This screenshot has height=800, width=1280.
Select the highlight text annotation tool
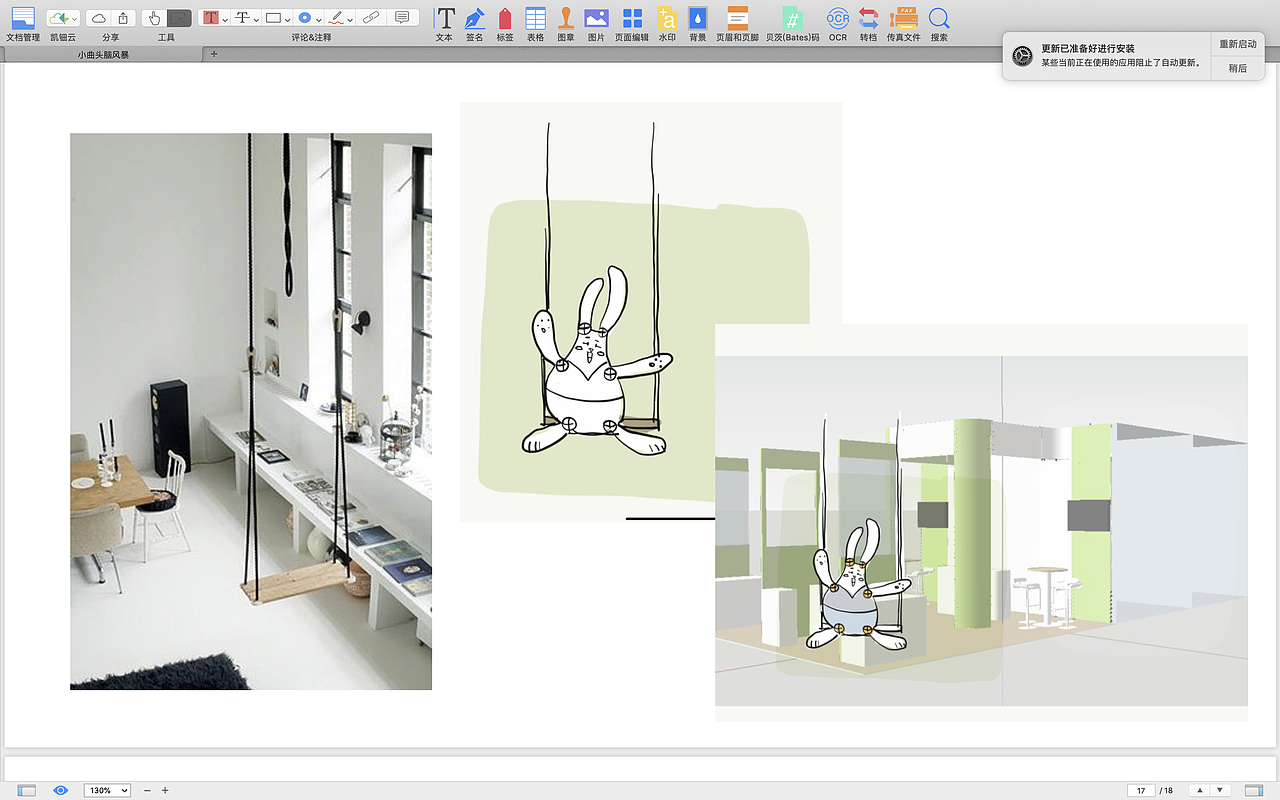coord(210,18)
